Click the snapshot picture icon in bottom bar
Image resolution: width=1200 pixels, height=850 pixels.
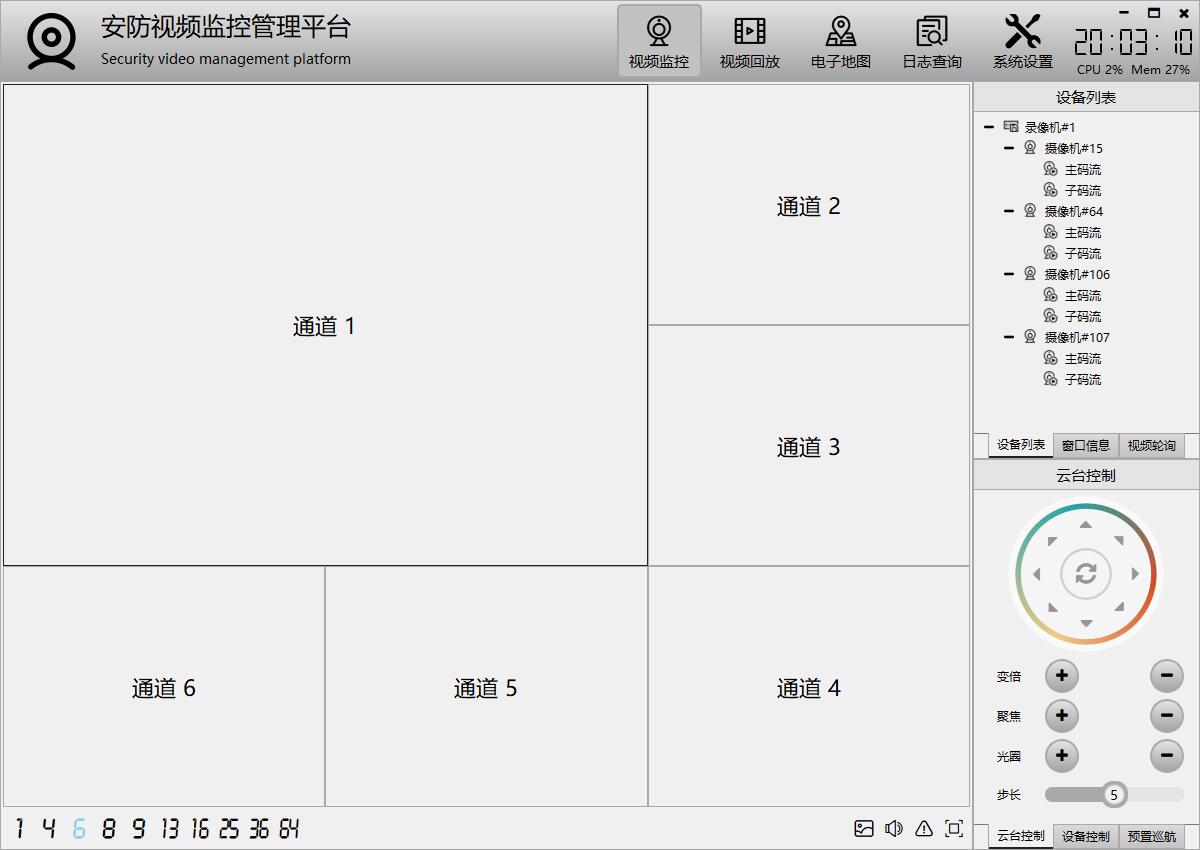click(864, 828)
